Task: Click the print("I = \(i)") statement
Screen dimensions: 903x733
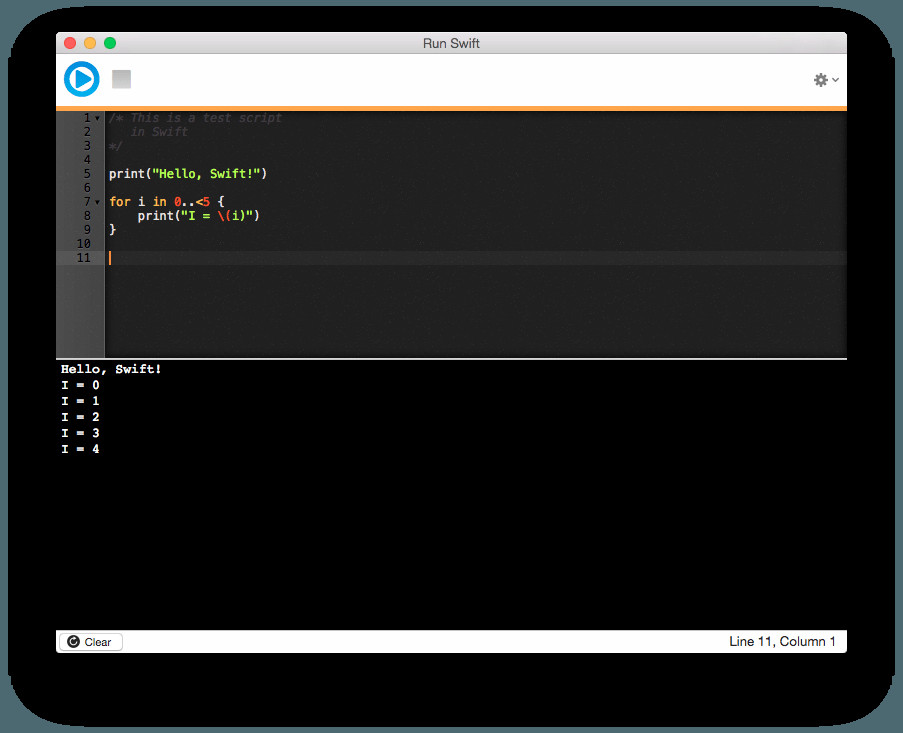Action: tap(199, 216)
